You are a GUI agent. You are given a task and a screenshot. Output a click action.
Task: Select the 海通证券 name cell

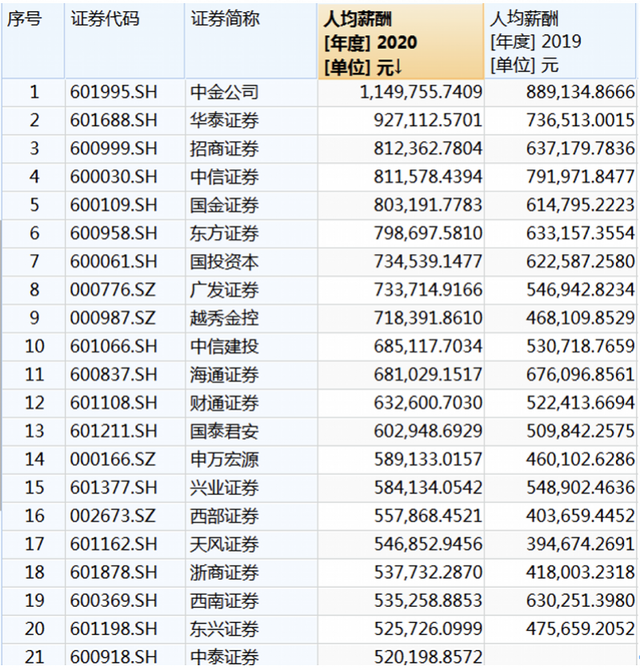(251, 375)
